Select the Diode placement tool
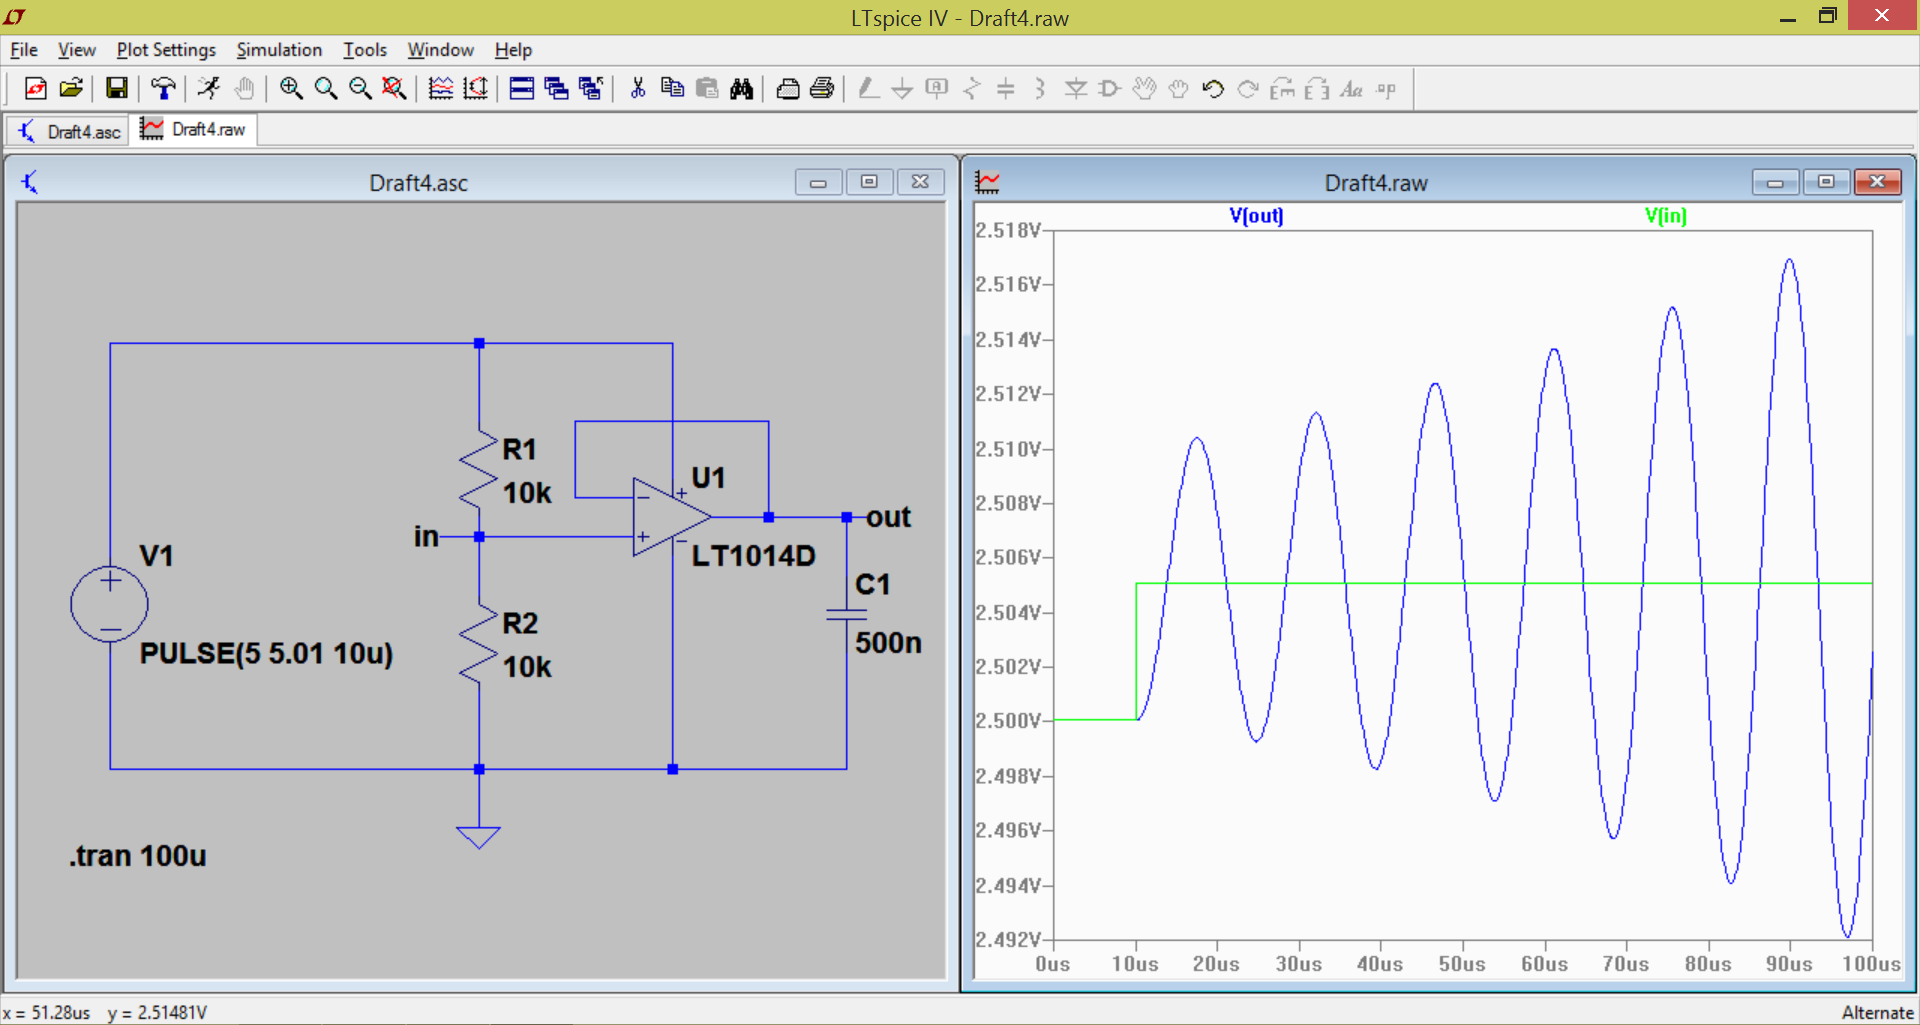This screenshot has height=1025, width=1920. pyautogui.click(x=1076, y=89)
